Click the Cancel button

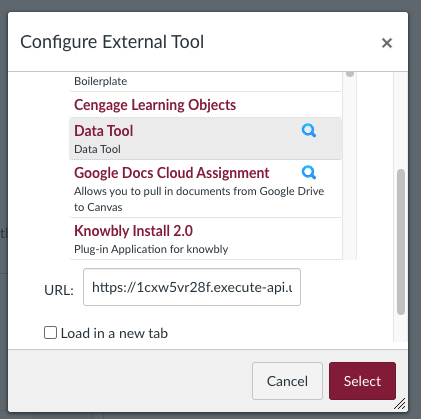[x=287, y=381]
